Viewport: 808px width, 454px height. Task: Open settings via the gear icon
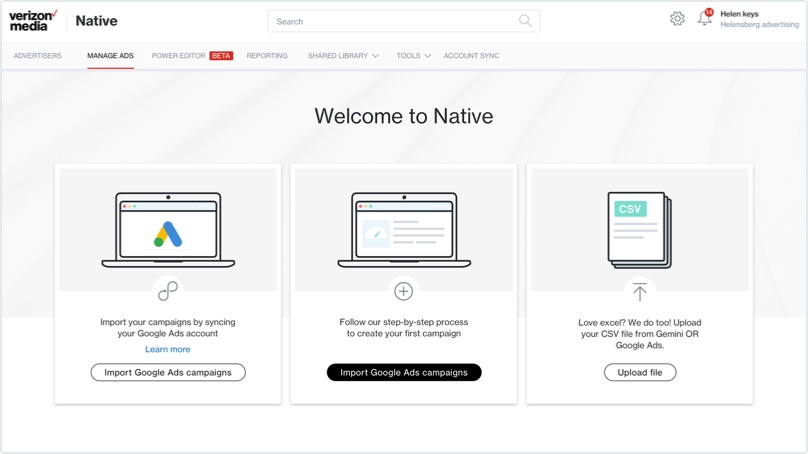[677, 19]
